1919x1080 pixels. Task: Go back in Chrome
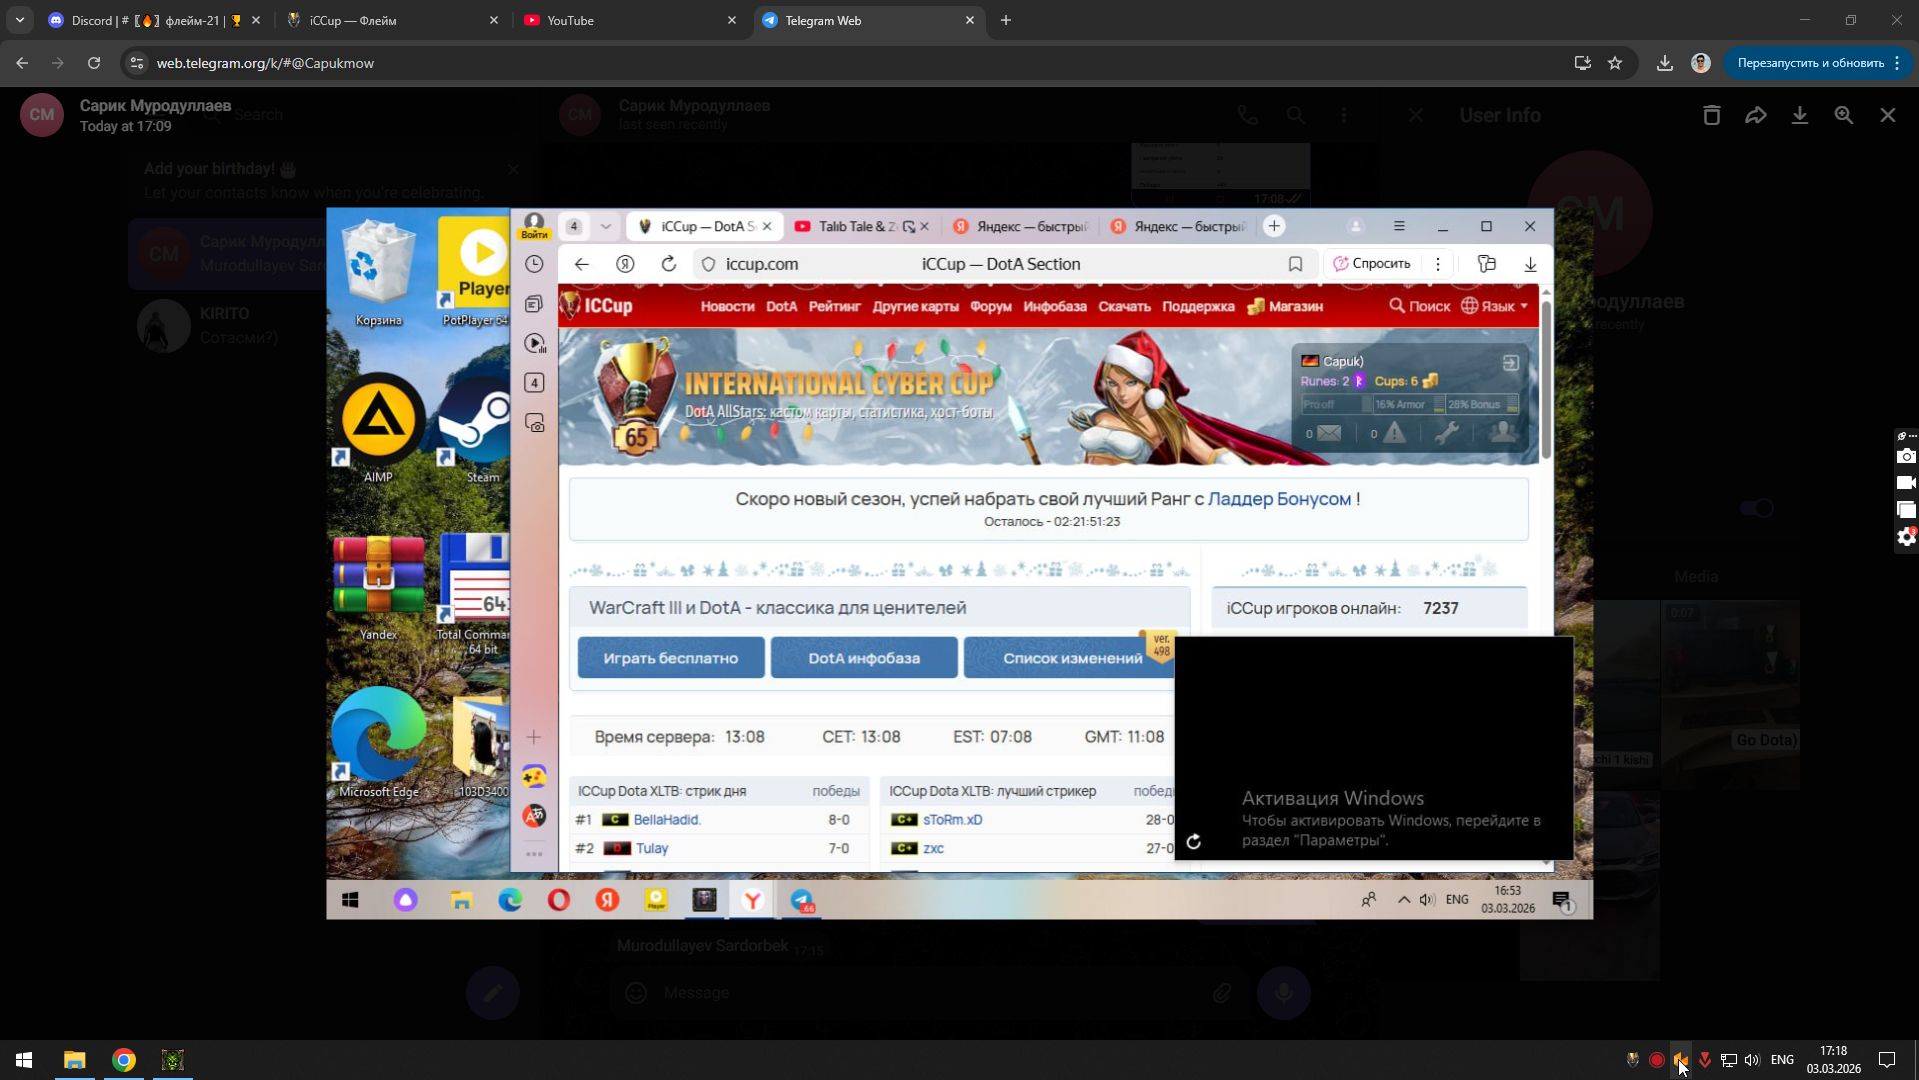click(x=22, y=63)
